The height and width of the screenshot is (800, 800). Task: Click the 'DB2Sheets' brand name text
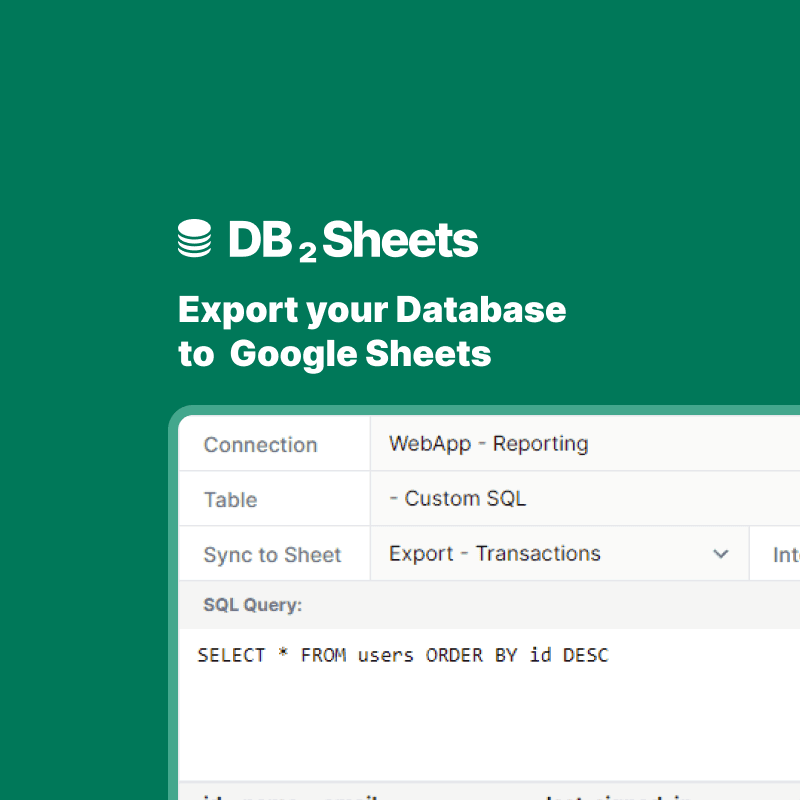tap(353, 240)
